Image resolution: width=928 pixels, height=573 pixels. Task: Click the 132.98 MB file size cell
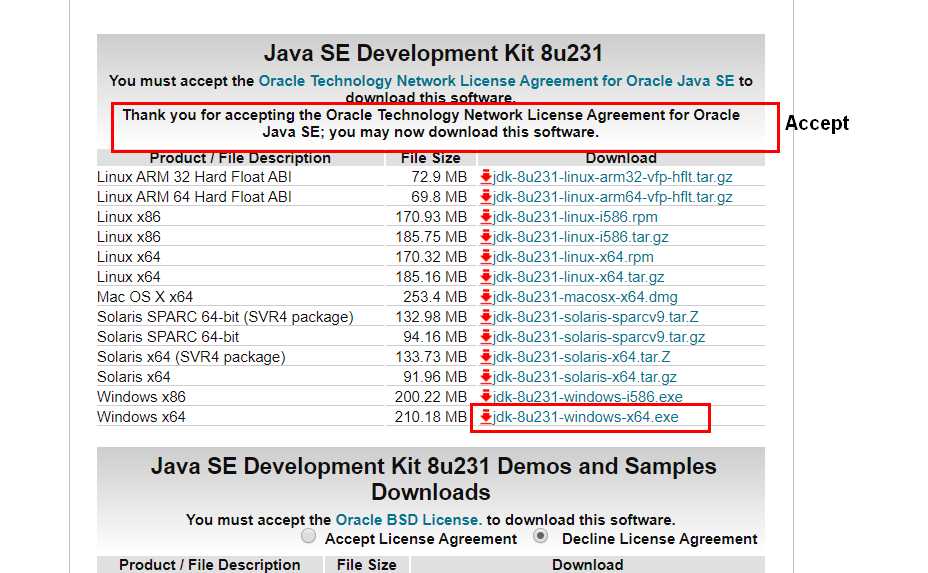coord(431,317)
